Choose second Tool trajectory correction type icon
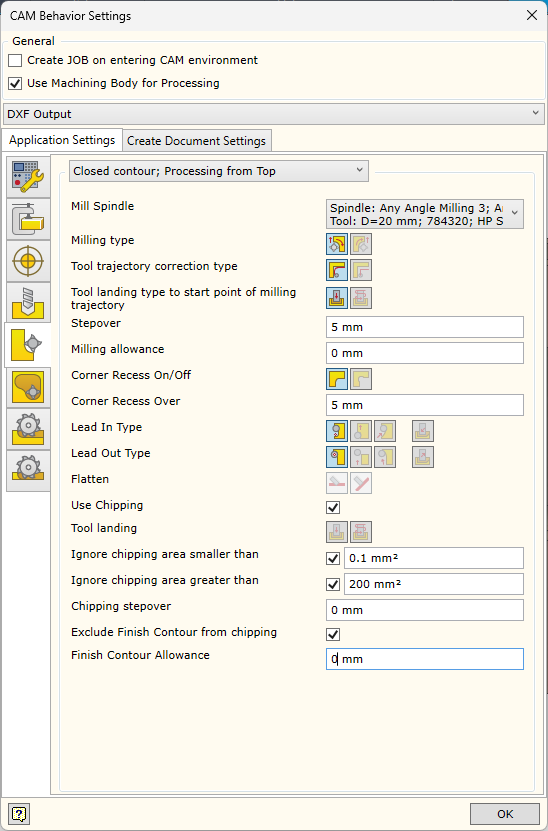Viewport: 548px width, 831px height. coord(361,270)
